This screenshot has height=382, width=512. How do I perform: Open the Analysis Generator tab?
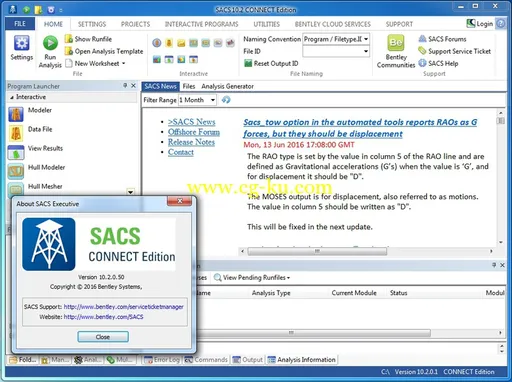click(x=227, y=86)
